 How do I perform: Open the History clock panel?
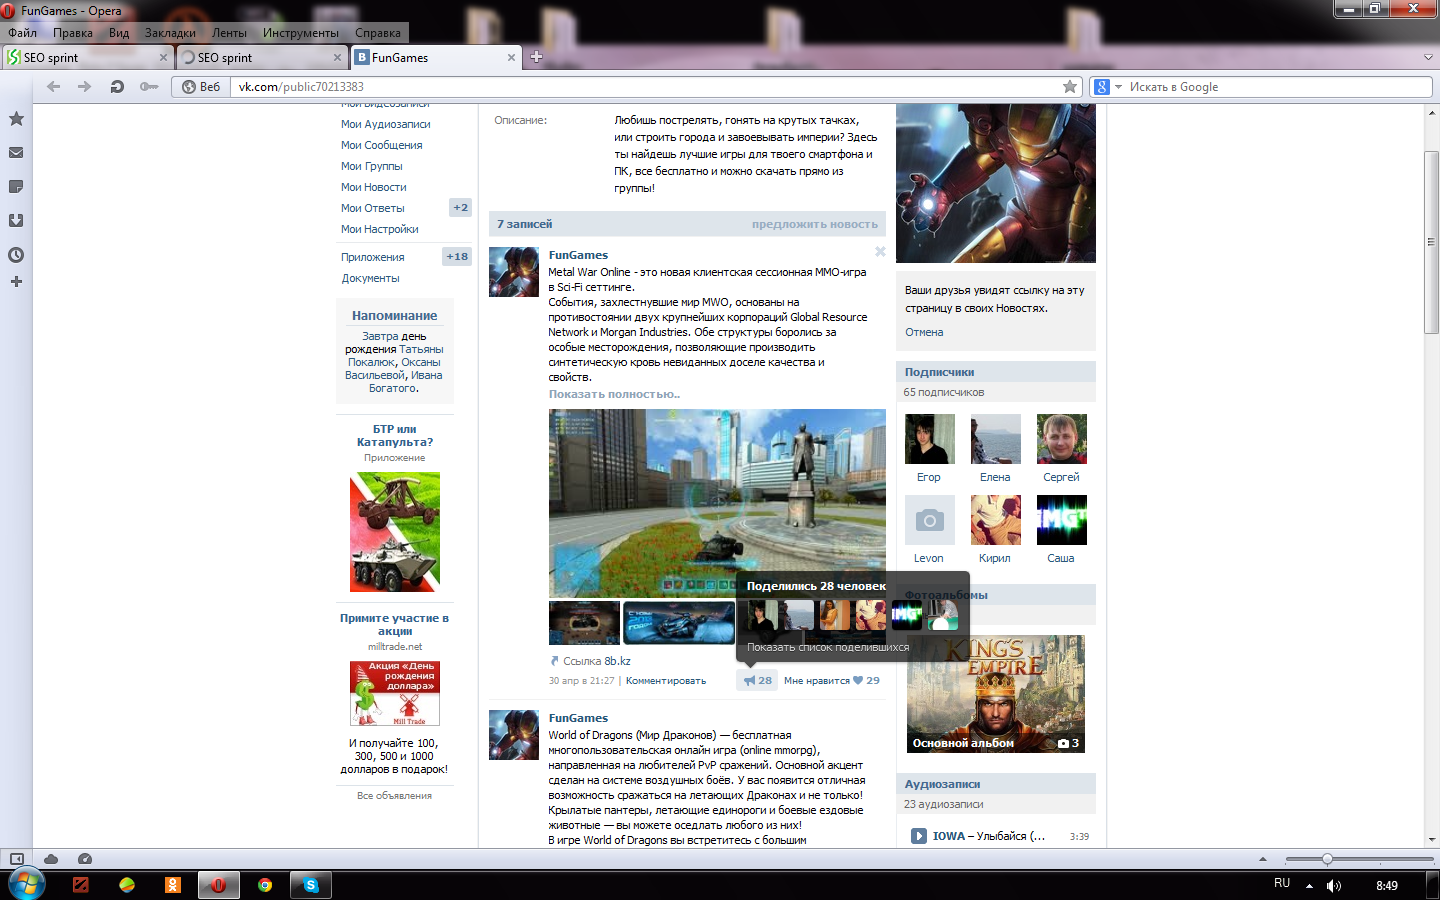[x=16, y=255]
